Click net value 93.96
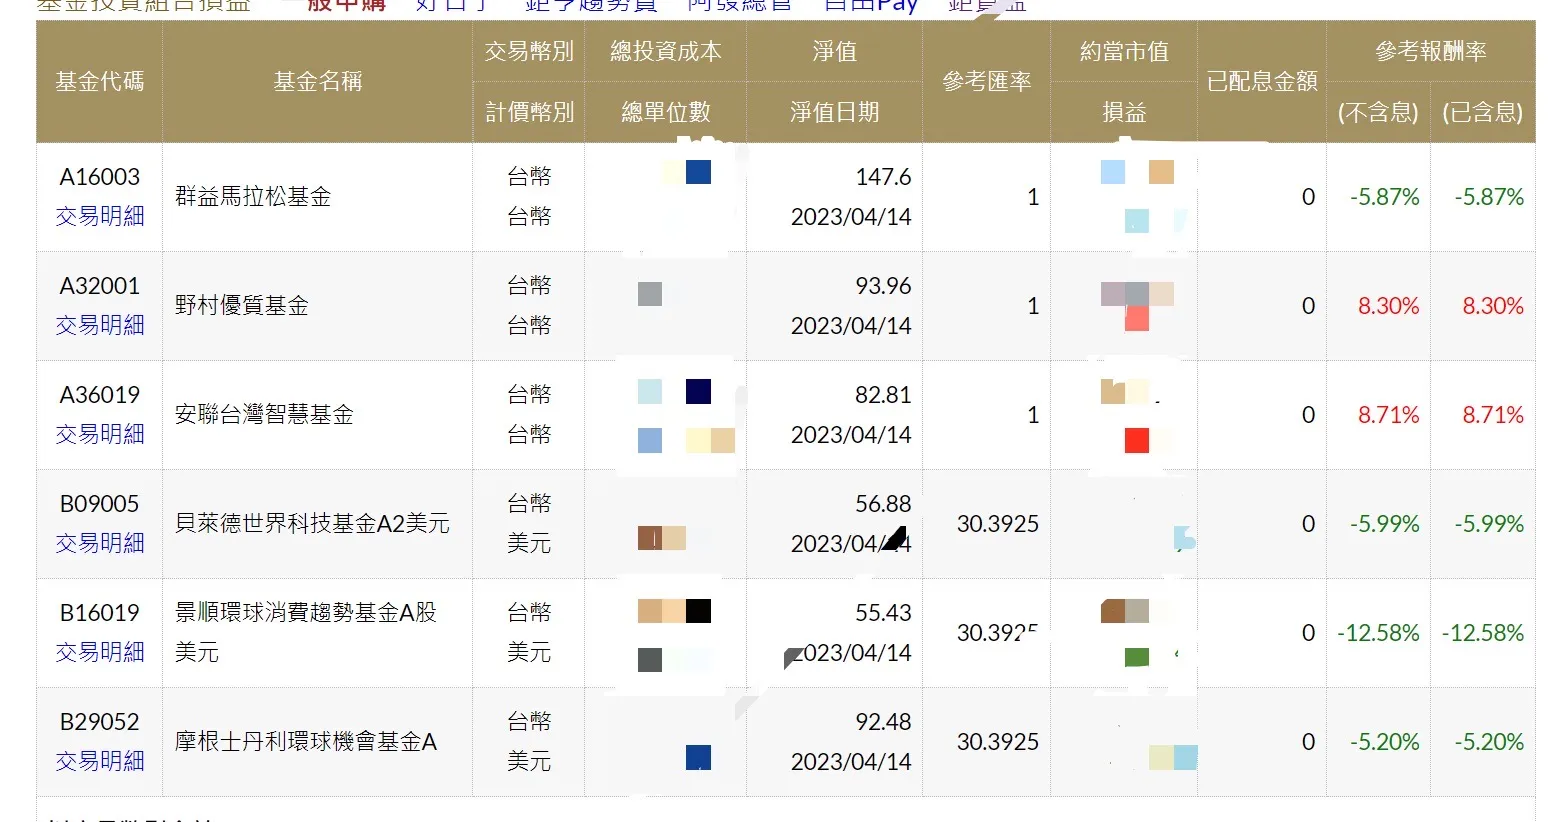 point(883,286)
